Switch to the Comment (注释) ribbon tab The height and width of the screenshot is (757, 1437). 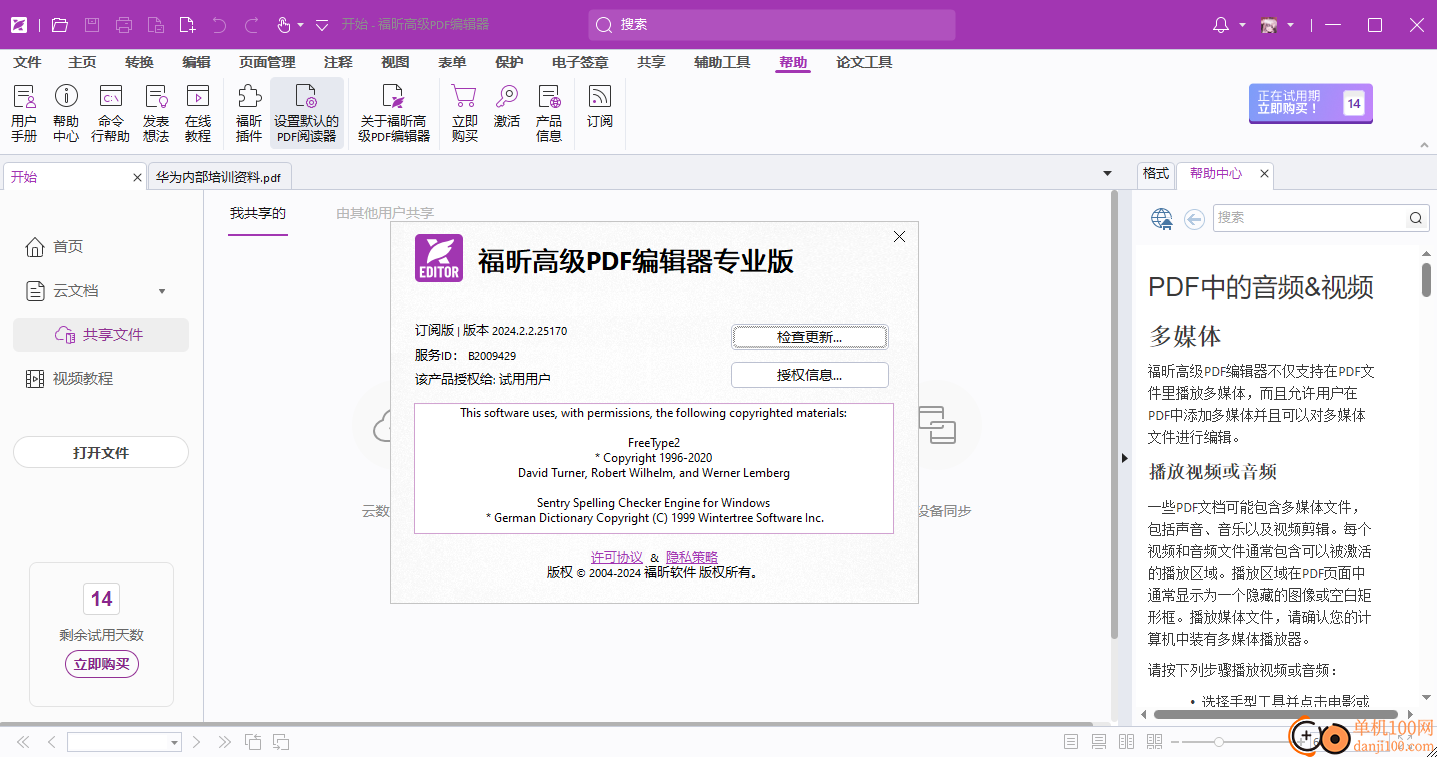(x=338, y=62)
